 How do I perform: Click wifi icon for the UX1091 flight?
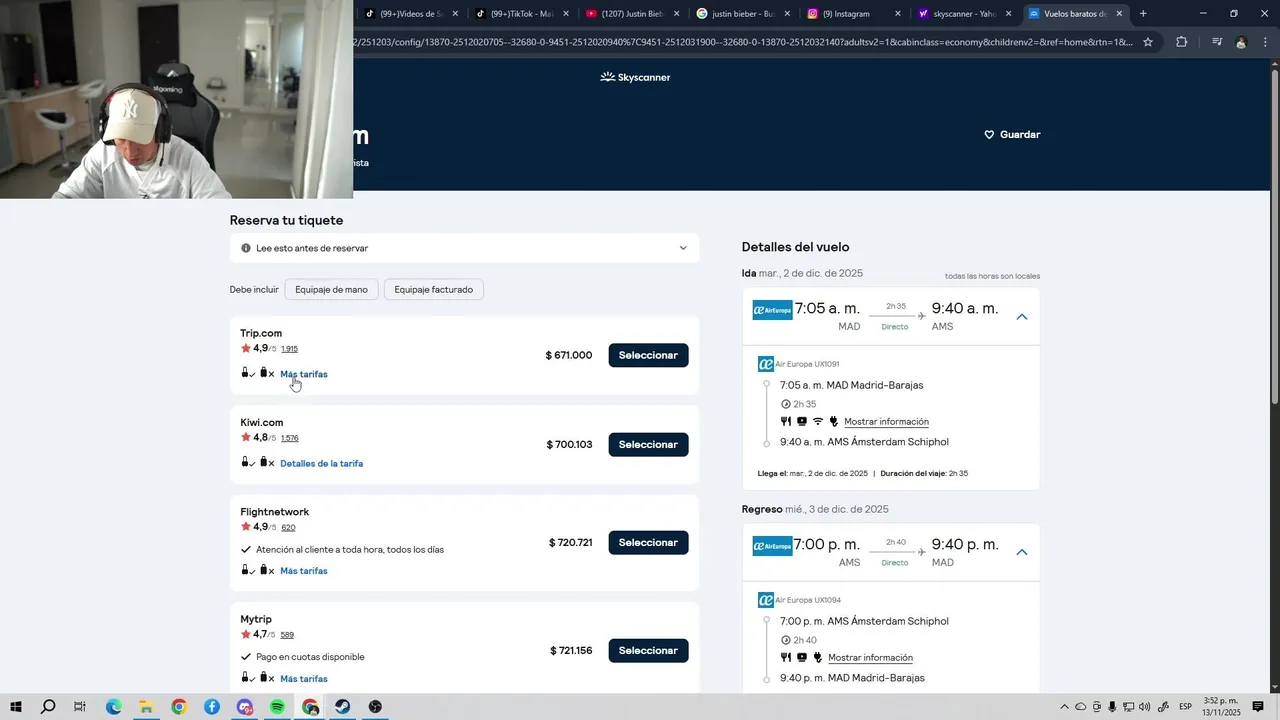[x=817, y=421]
